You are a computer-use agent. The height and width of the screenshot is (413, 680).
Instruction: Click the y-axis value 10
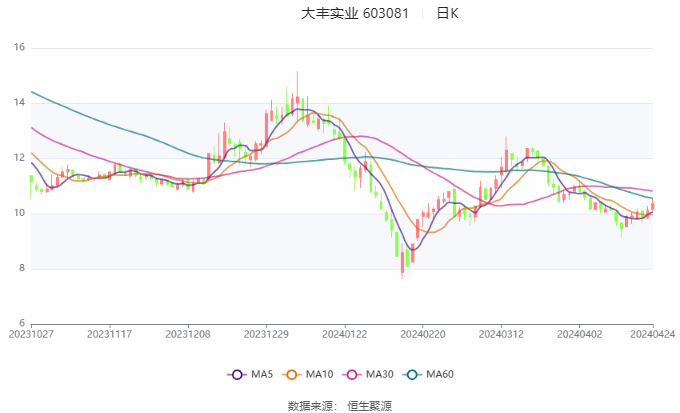(x=19, y=213)
